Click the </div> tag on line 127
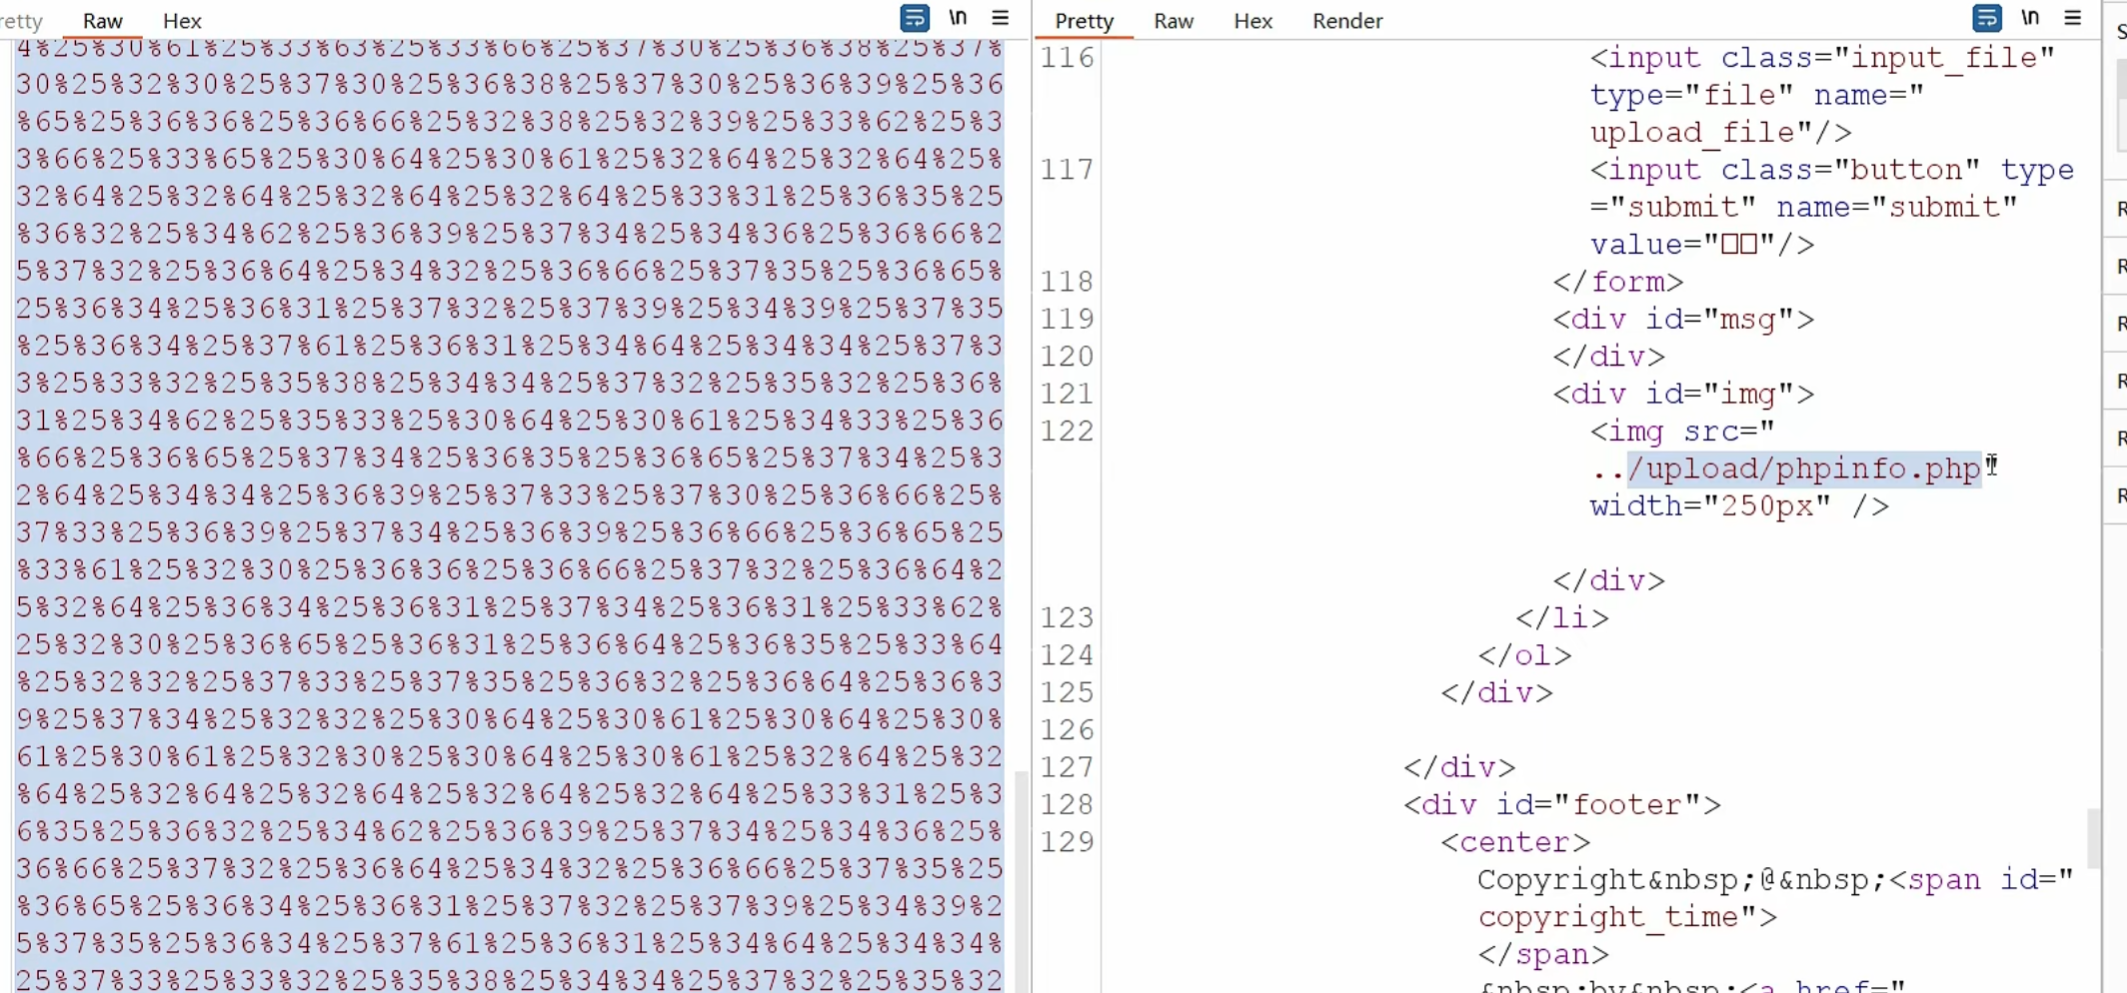 tap(1459, 768)
